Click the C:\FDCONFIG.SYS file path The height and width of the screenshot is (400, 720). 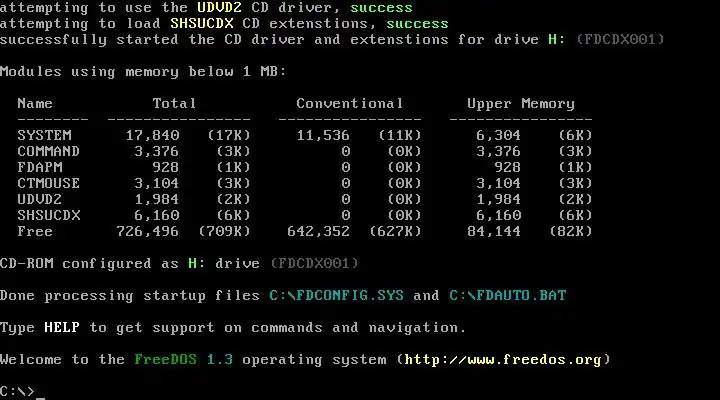click(336, 295)
